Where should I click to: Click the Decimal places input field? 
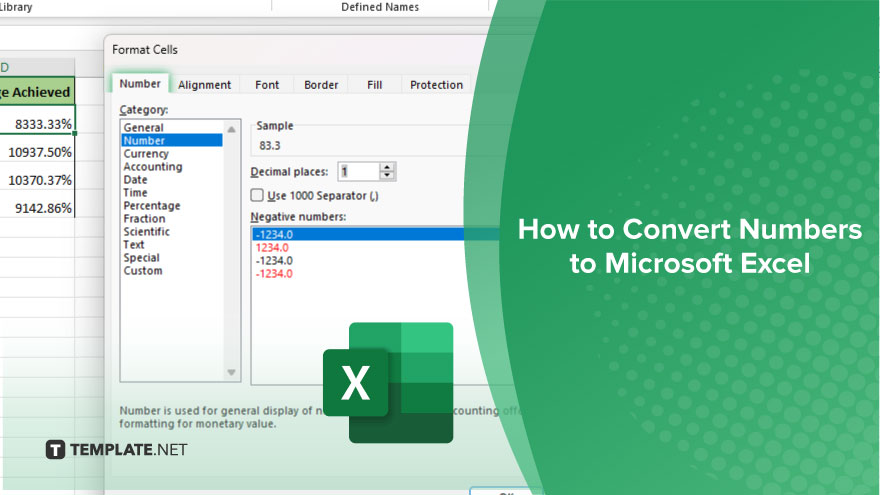(359, 172)
